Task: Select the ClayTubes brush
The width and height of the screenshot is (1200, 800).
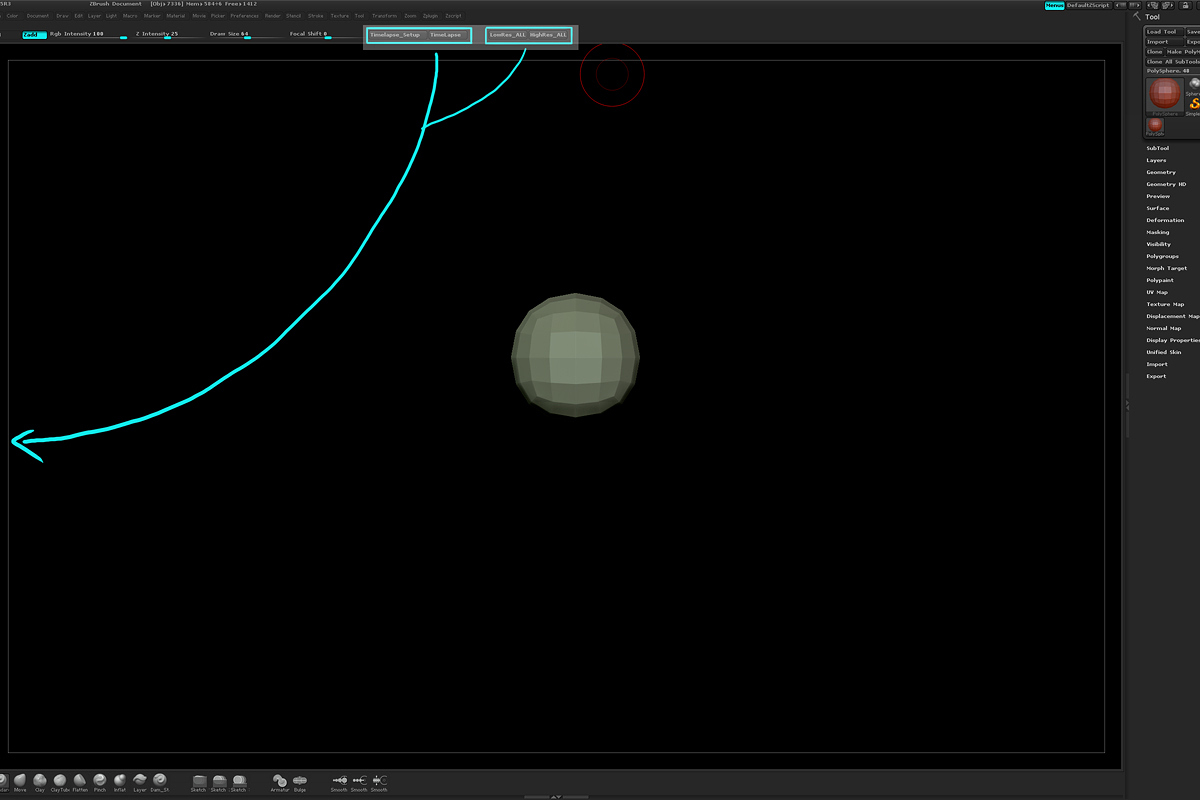Action: click(60, 781)
